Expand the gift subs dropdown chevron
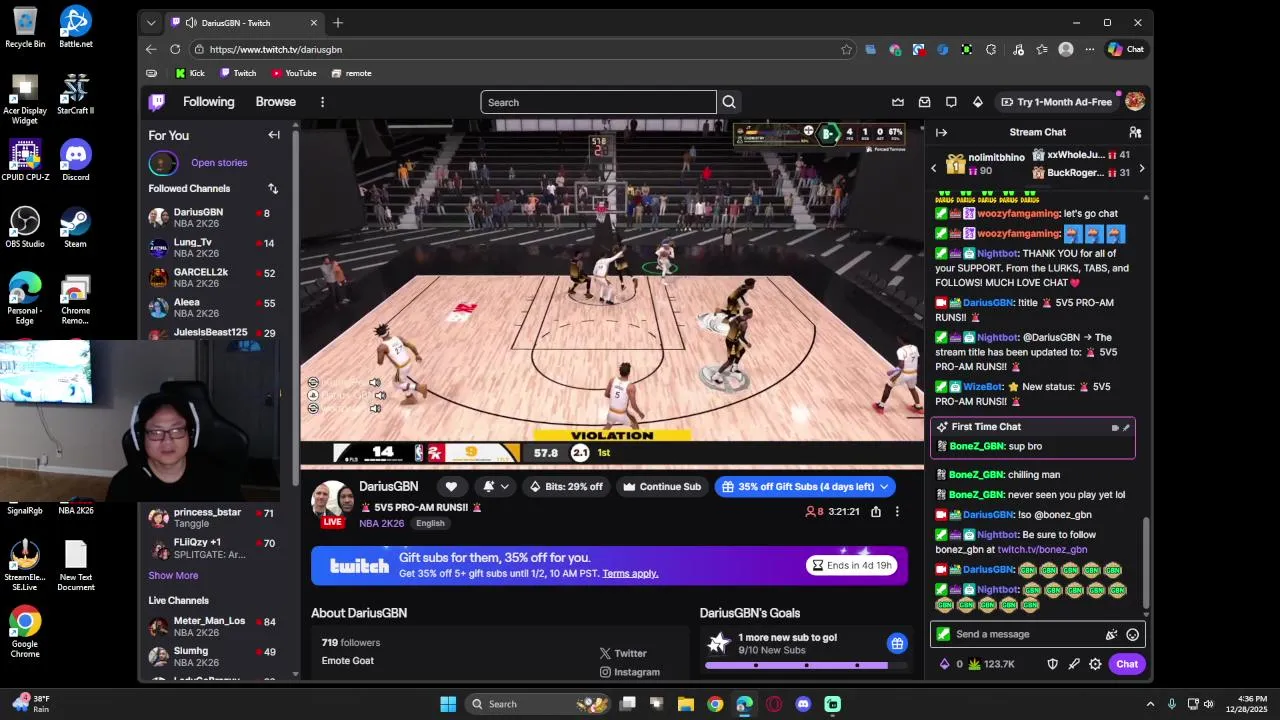 pyautogui.click(x=884, y=487)
